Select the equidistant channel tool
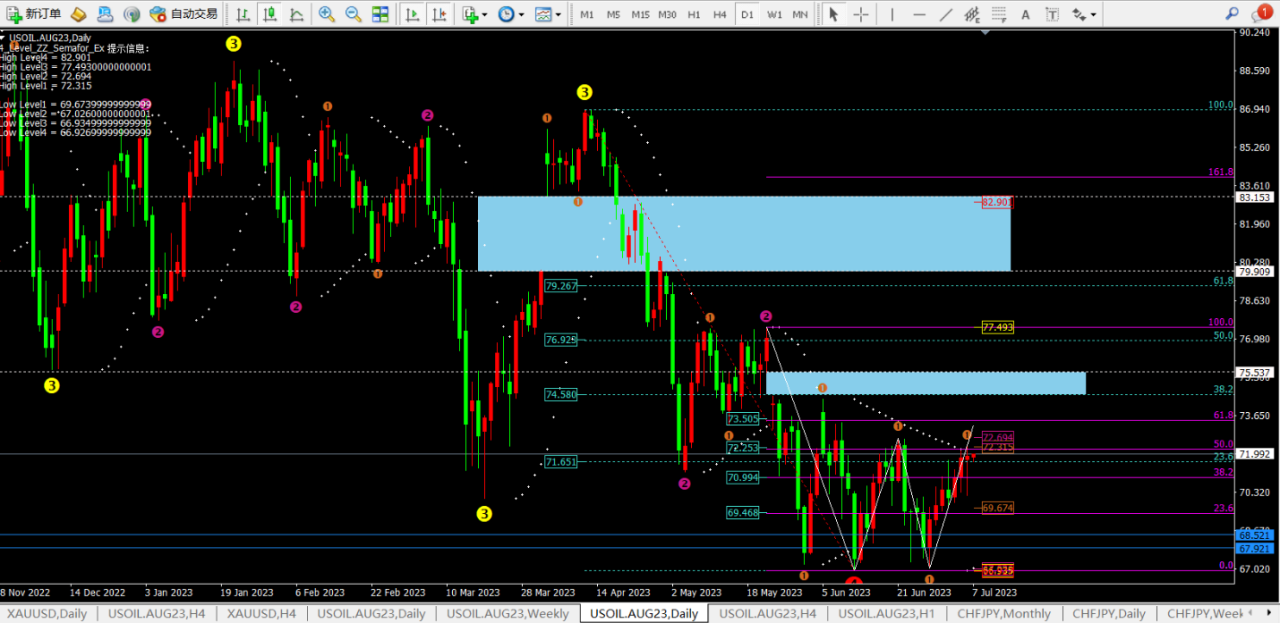The width and height of the screenshot is (1280, 623). pyautogui.click(x=972, y=14)
